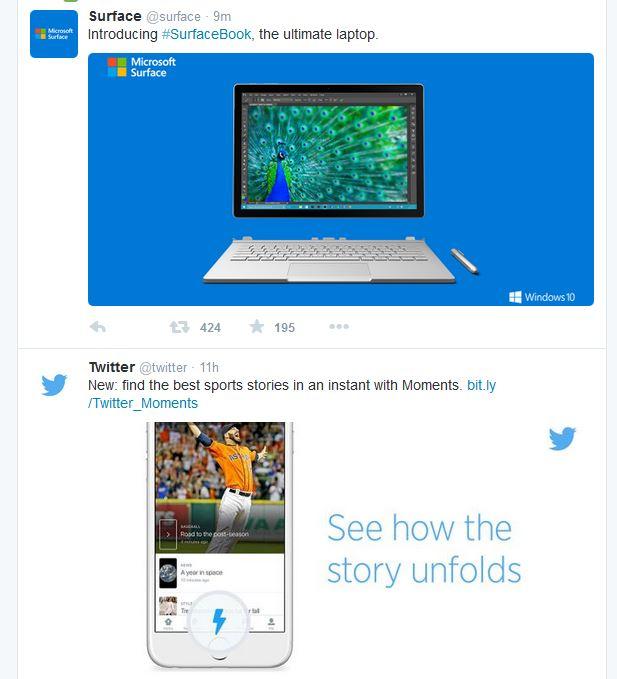Expand the Surface Book laptop image
Viewport: 617px width, 679px height.
tap(341, 179)
